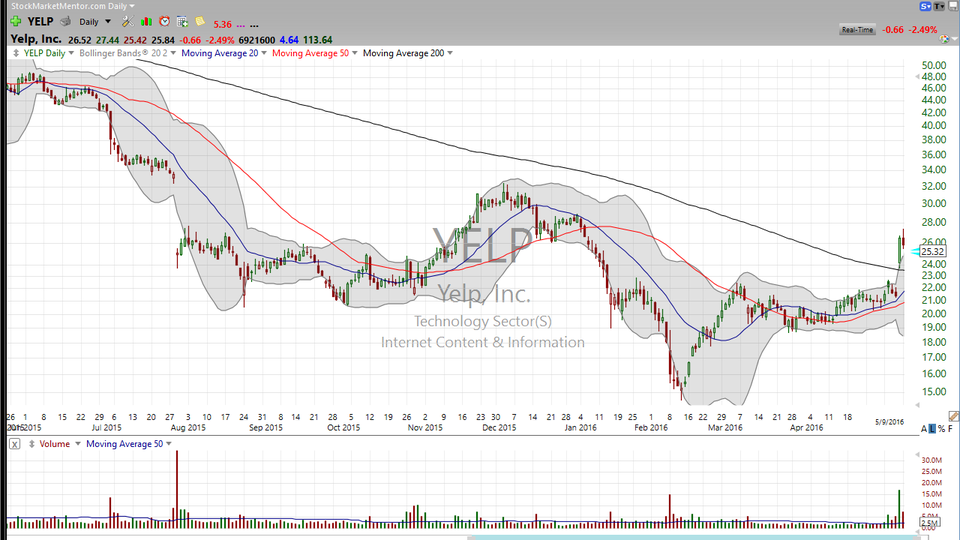960x540 pixels.
Task: Click the top volume-axis scale arrow
Action: pyautogui.click(x=917, y=455)
